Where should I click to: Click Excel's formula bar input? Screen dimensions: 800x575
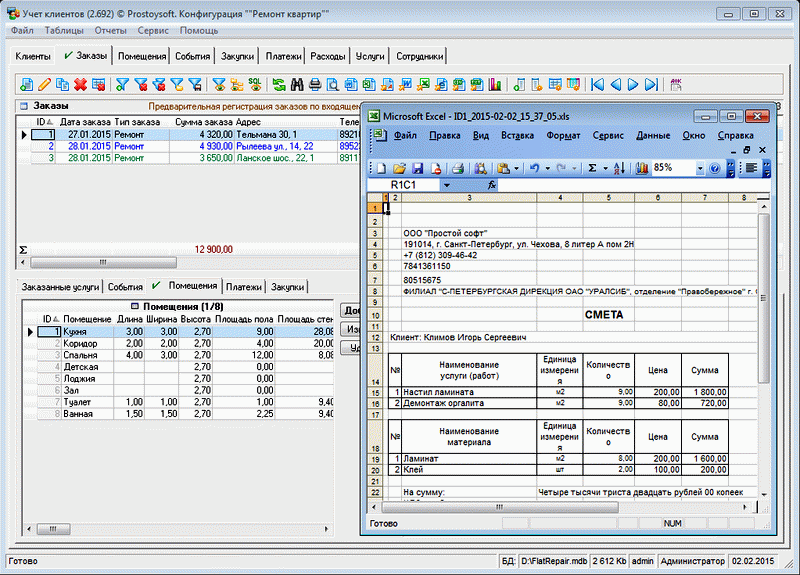[x=633, y=185]
